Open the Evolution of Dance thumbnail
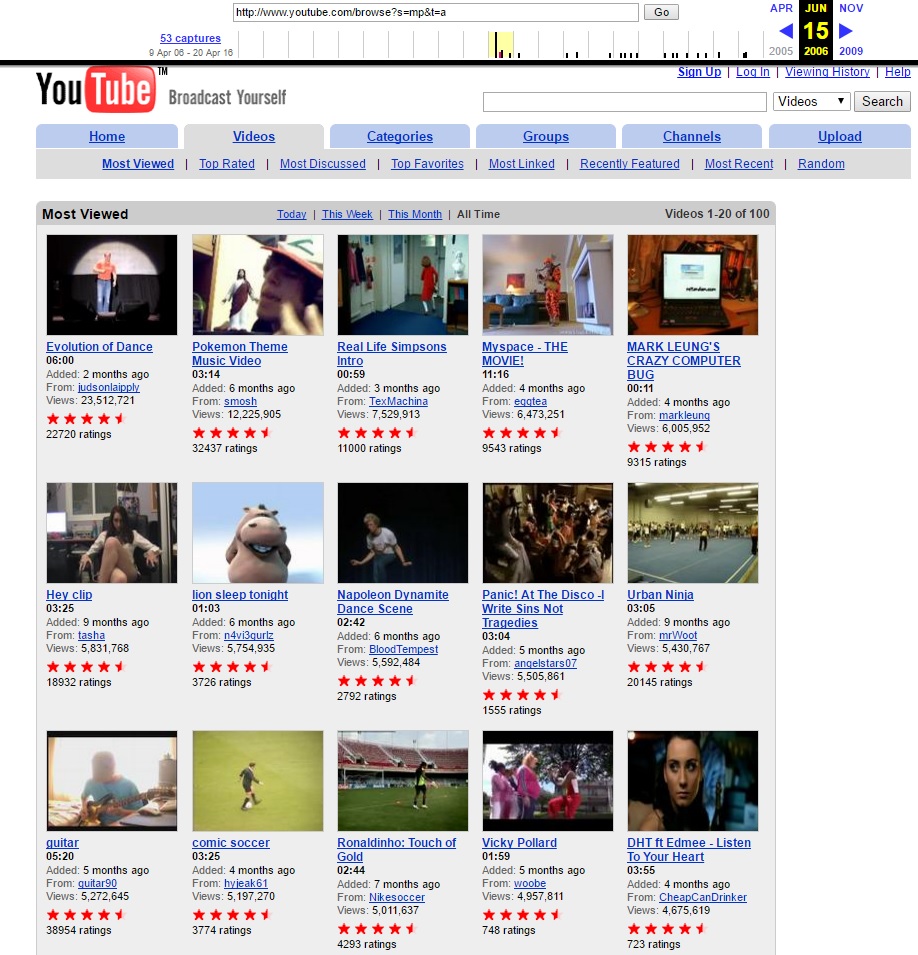Image resolution: width=918 pixels, height=955 pixels. [111, 284]
